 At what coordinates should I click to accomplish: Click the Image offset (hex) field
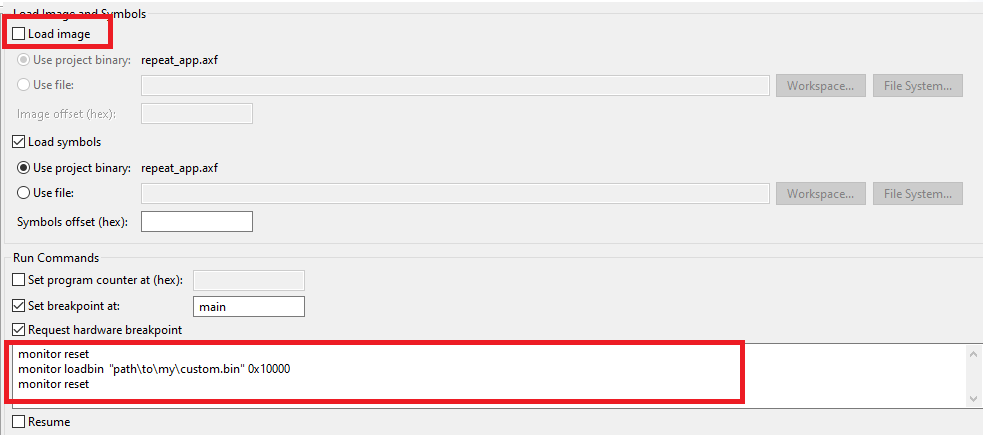click(x=197, y=114)
